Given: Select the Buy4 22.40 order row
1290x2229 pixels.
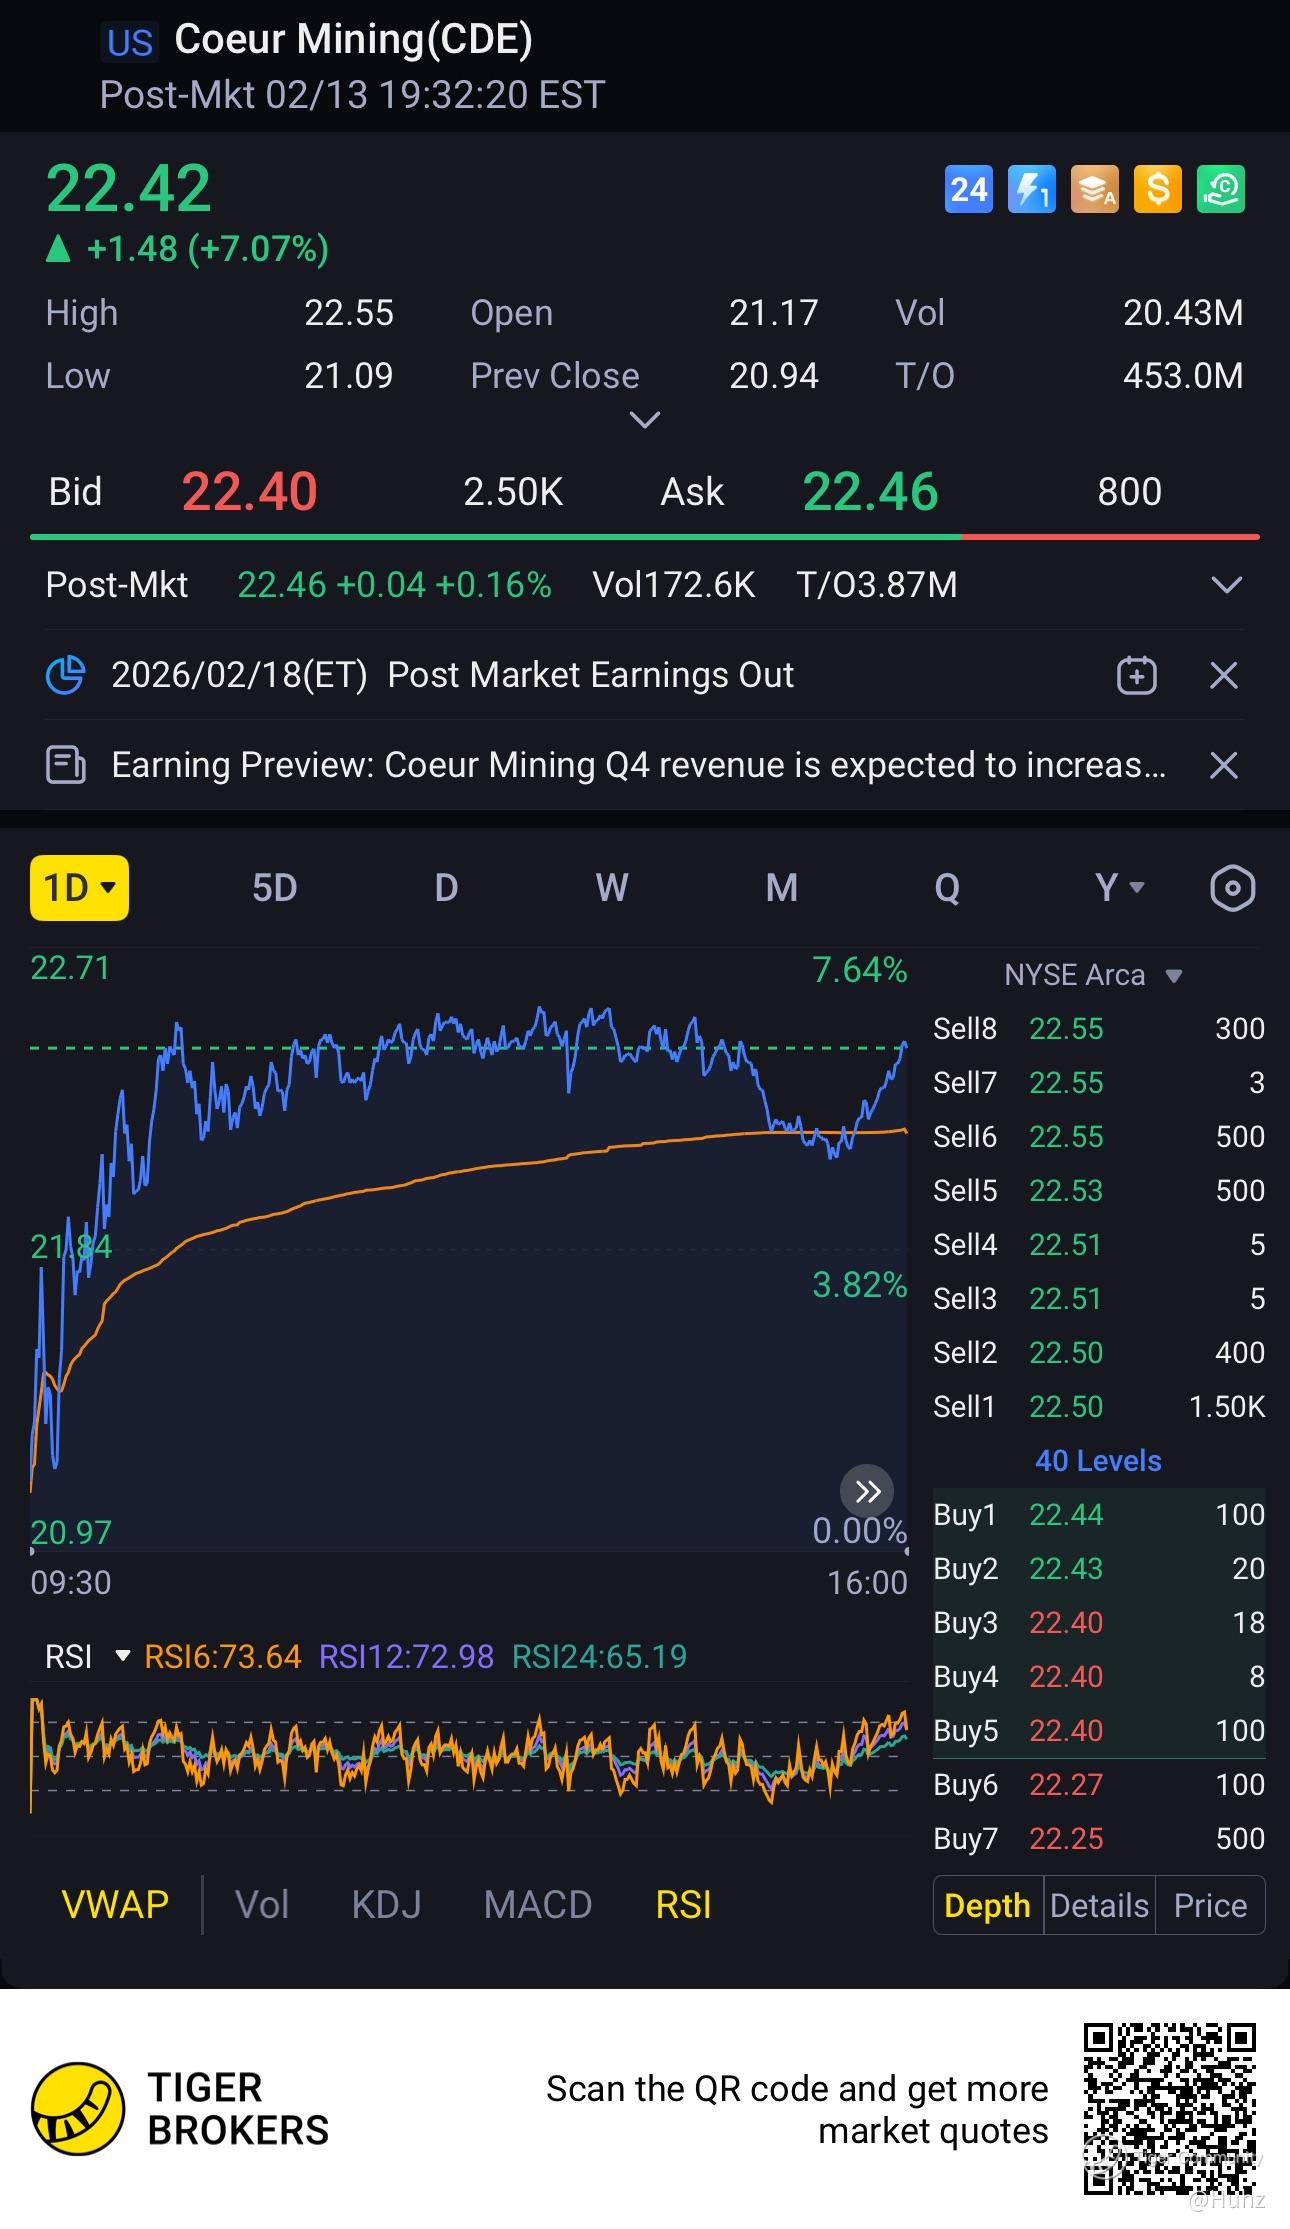Looking at the screenshot, I should [x=1099, y=1677].
